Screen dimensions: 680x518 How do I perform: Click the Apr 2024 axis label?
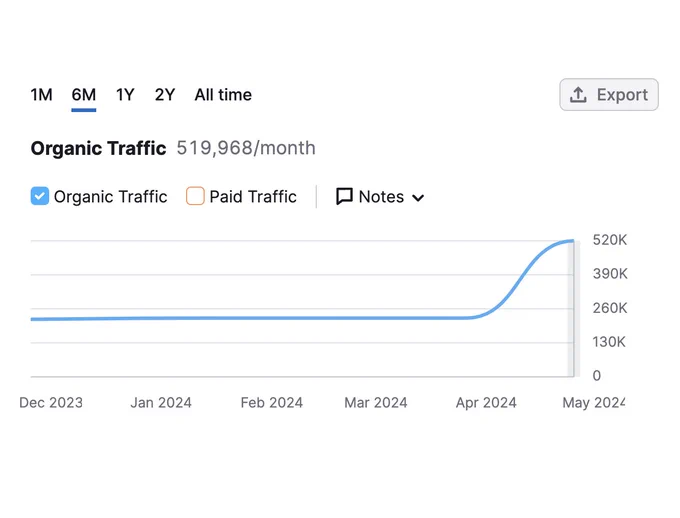pyautogui.click(x=486, y=403)
